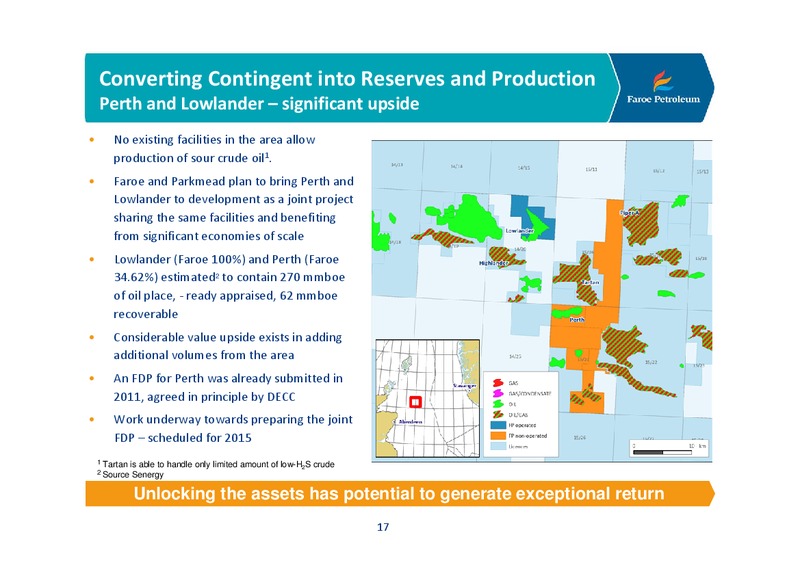The height and width of the screenshot is (565, 800).
Task: Click the large green oil field west of Lowlander
Action: [473, 218]
